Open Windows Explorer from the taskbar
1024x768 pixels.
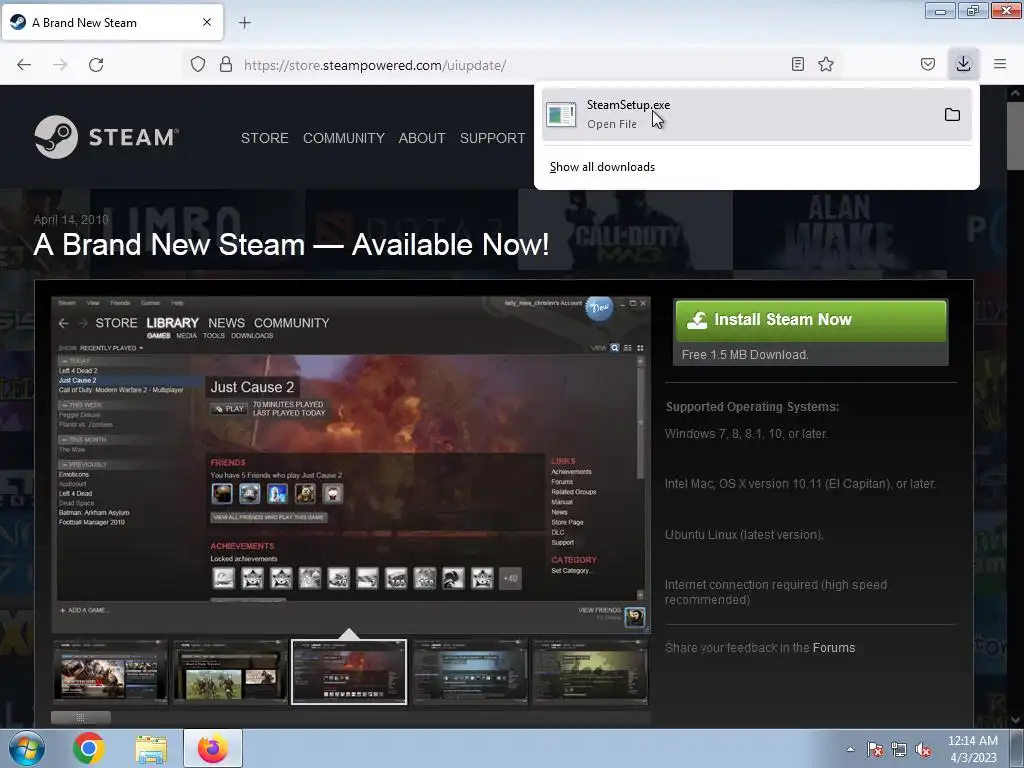pos(151,748)
